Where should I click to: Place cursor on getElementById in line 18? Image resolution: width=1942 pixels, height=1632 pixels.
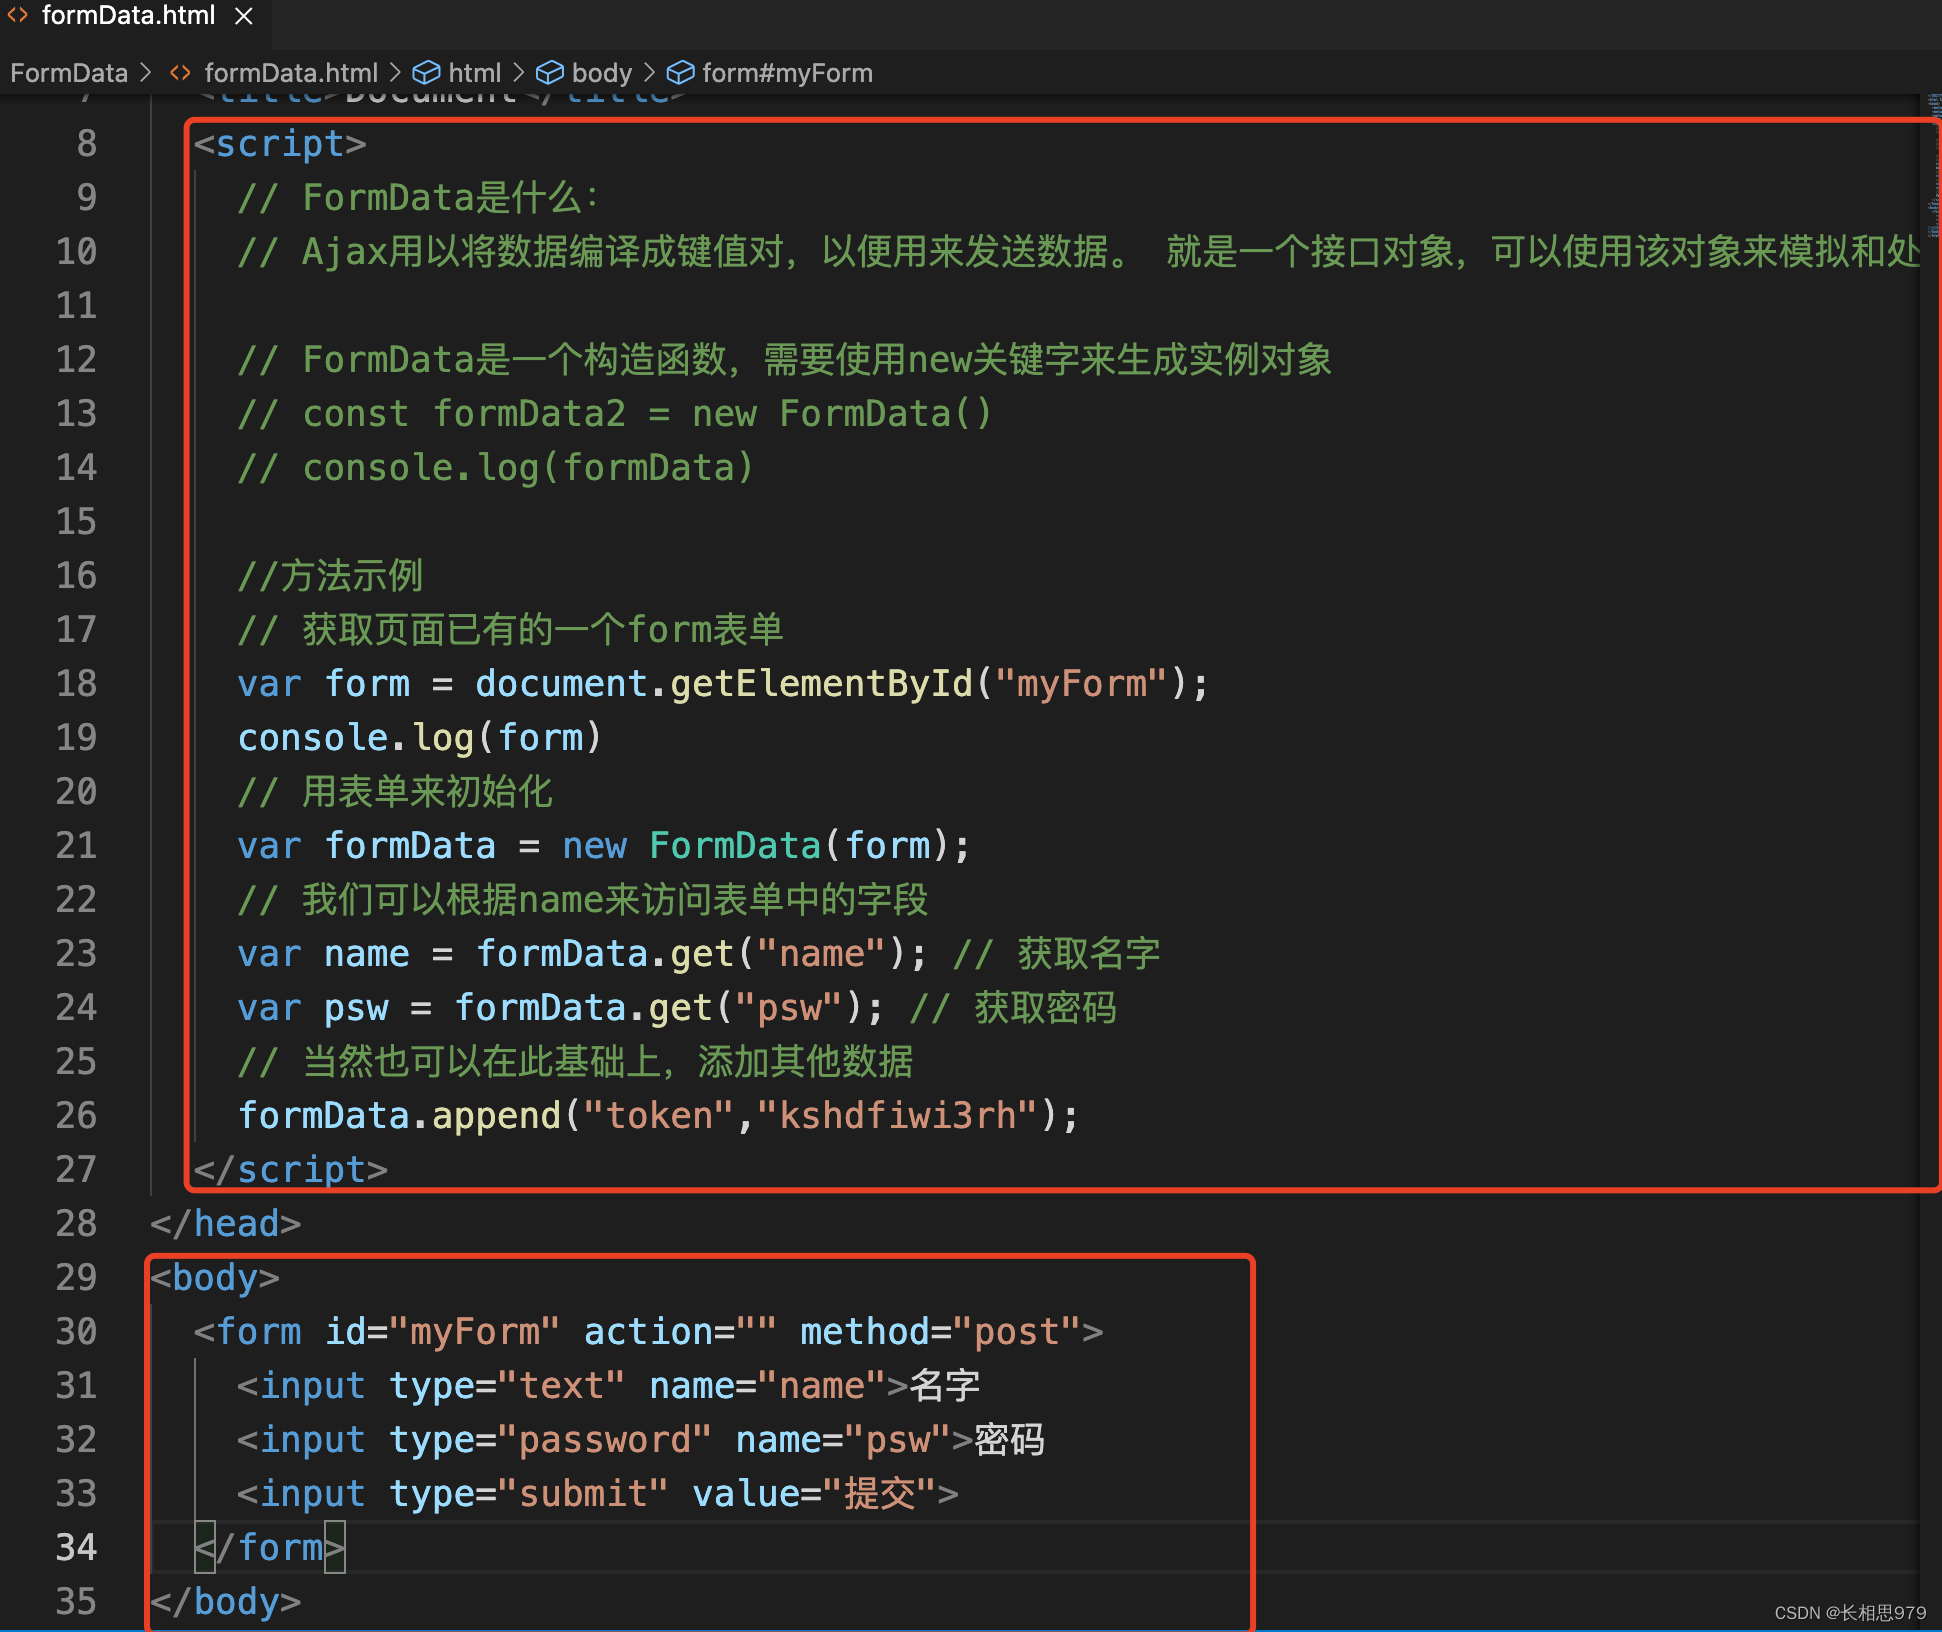[820, 683]
